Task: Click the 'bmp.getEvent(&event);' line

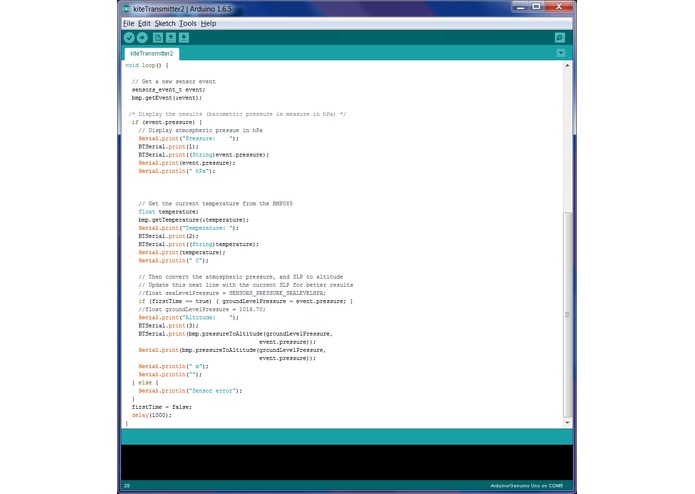Action: tap(167, 98)
